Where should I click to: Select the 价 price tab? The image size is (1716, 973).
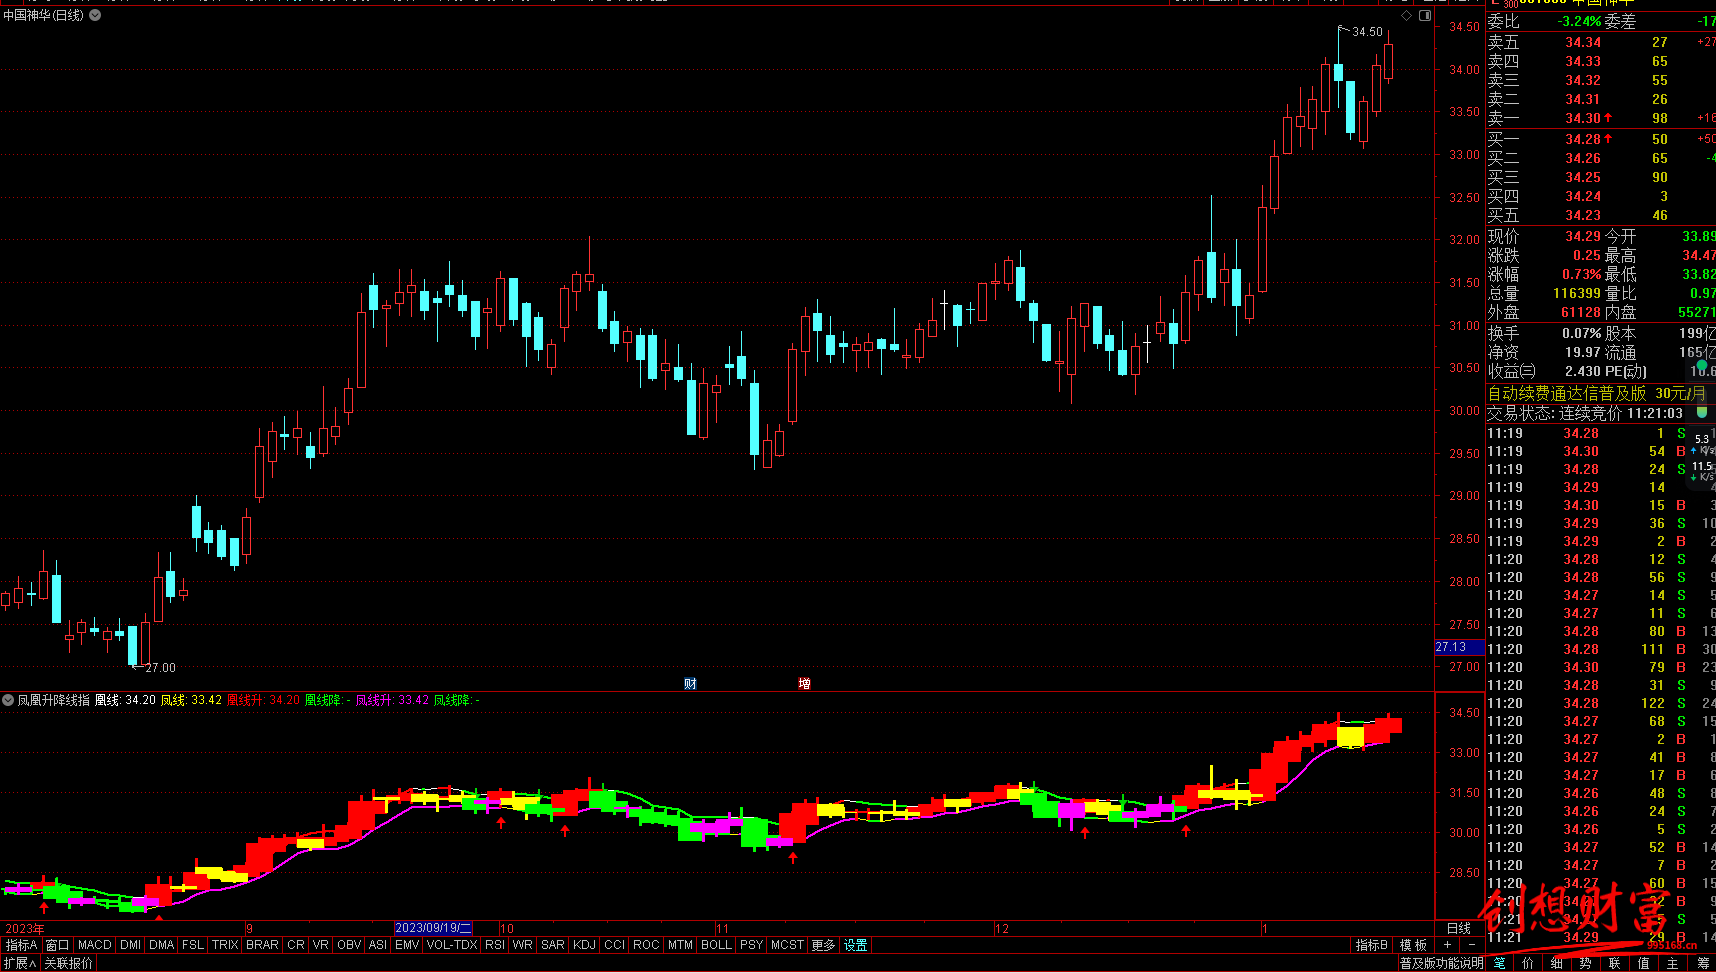pos(1528,963)
